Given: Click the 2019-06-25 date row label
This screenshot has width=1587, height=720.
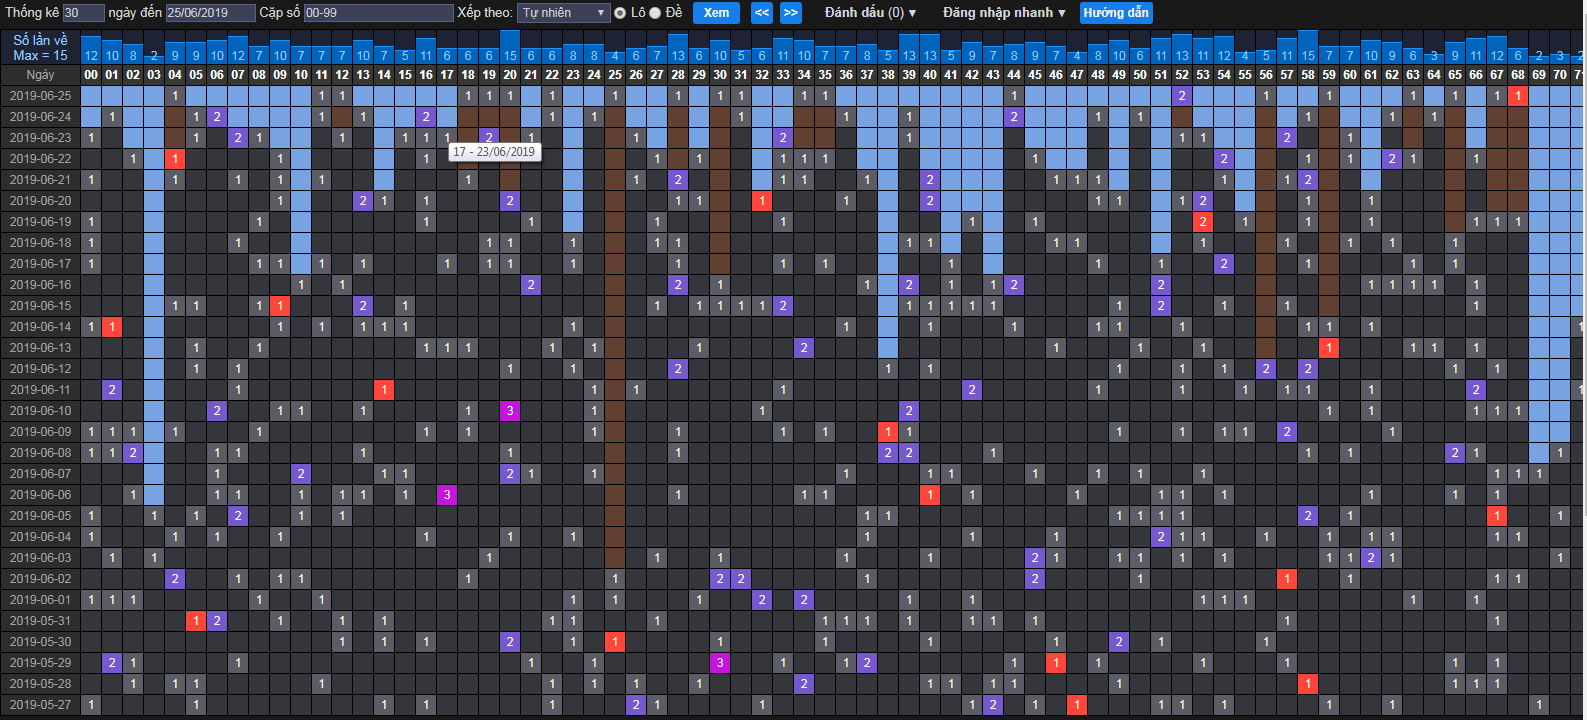Looking at the screenshot, I should [41, 96].
